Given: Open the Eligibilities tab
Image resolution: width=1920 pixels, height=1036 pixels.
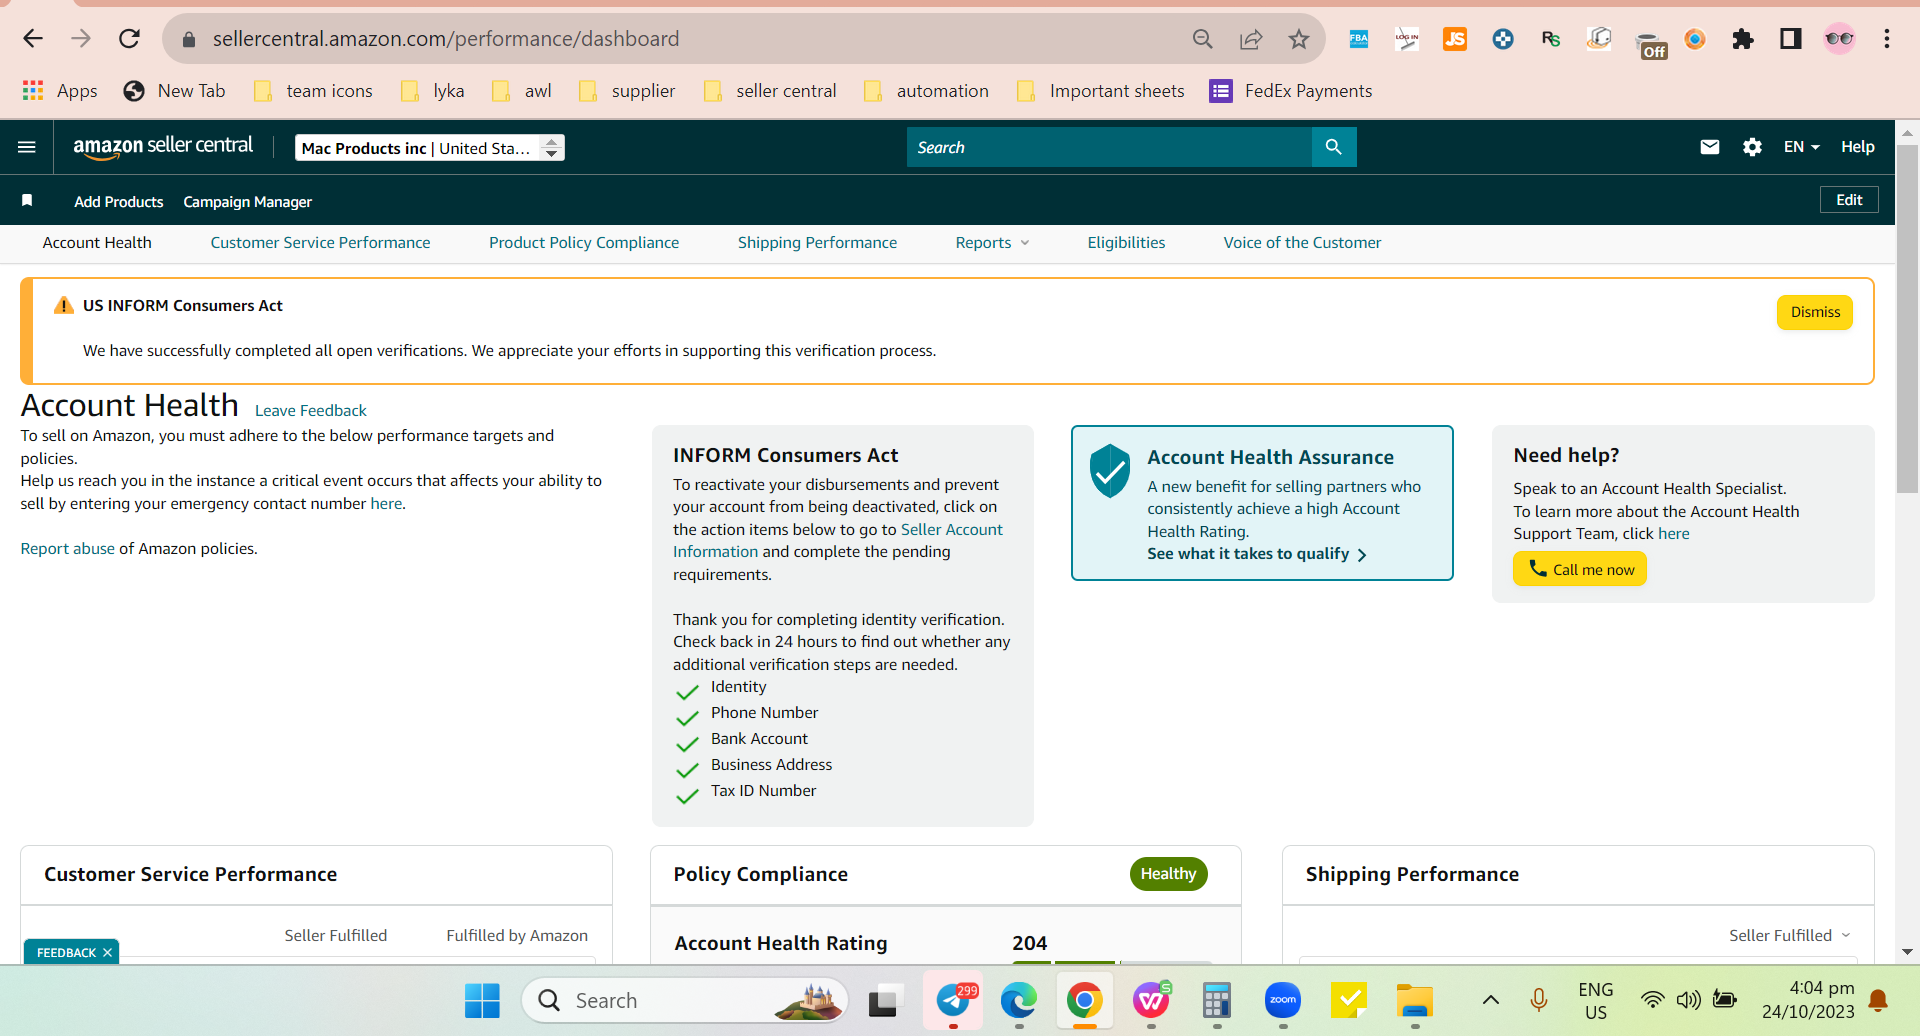Looking at the screenshot, I should [1126, 243].
